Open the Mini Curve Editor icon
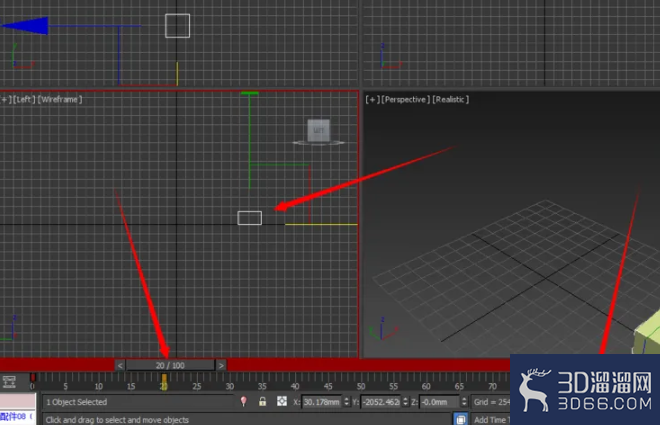The height and width of the screenshot is (425, 660). coord(9,382)
